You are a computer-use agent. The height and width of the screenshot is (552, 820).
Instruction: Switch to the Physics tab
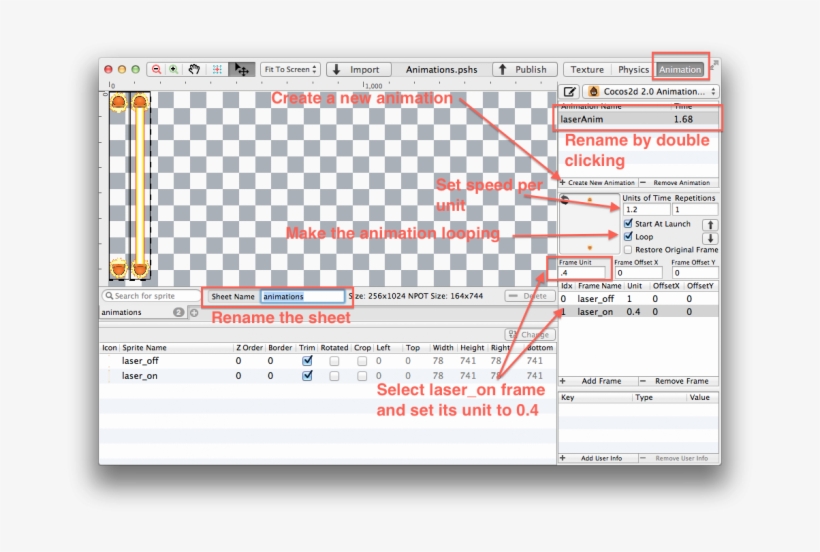(x=632, y=70)
